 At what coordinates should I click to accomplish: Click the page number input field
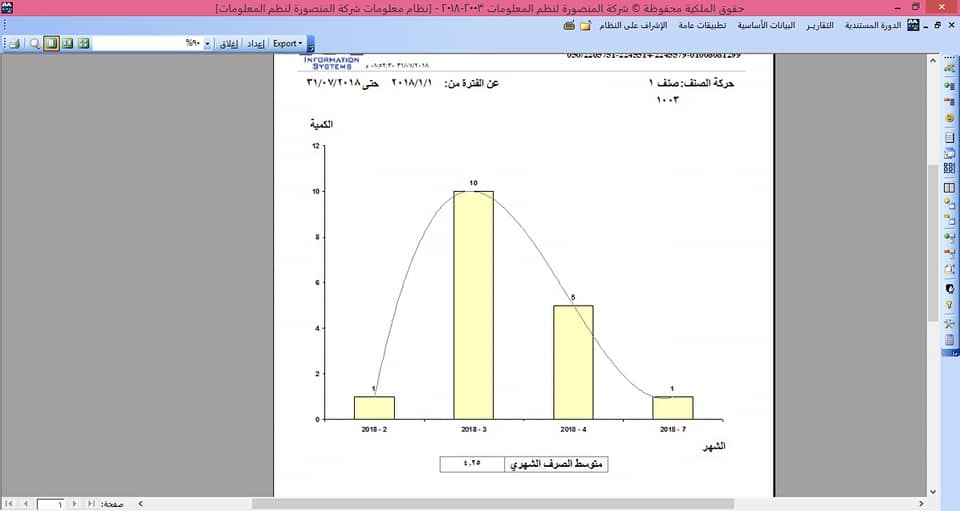(50, 504)
